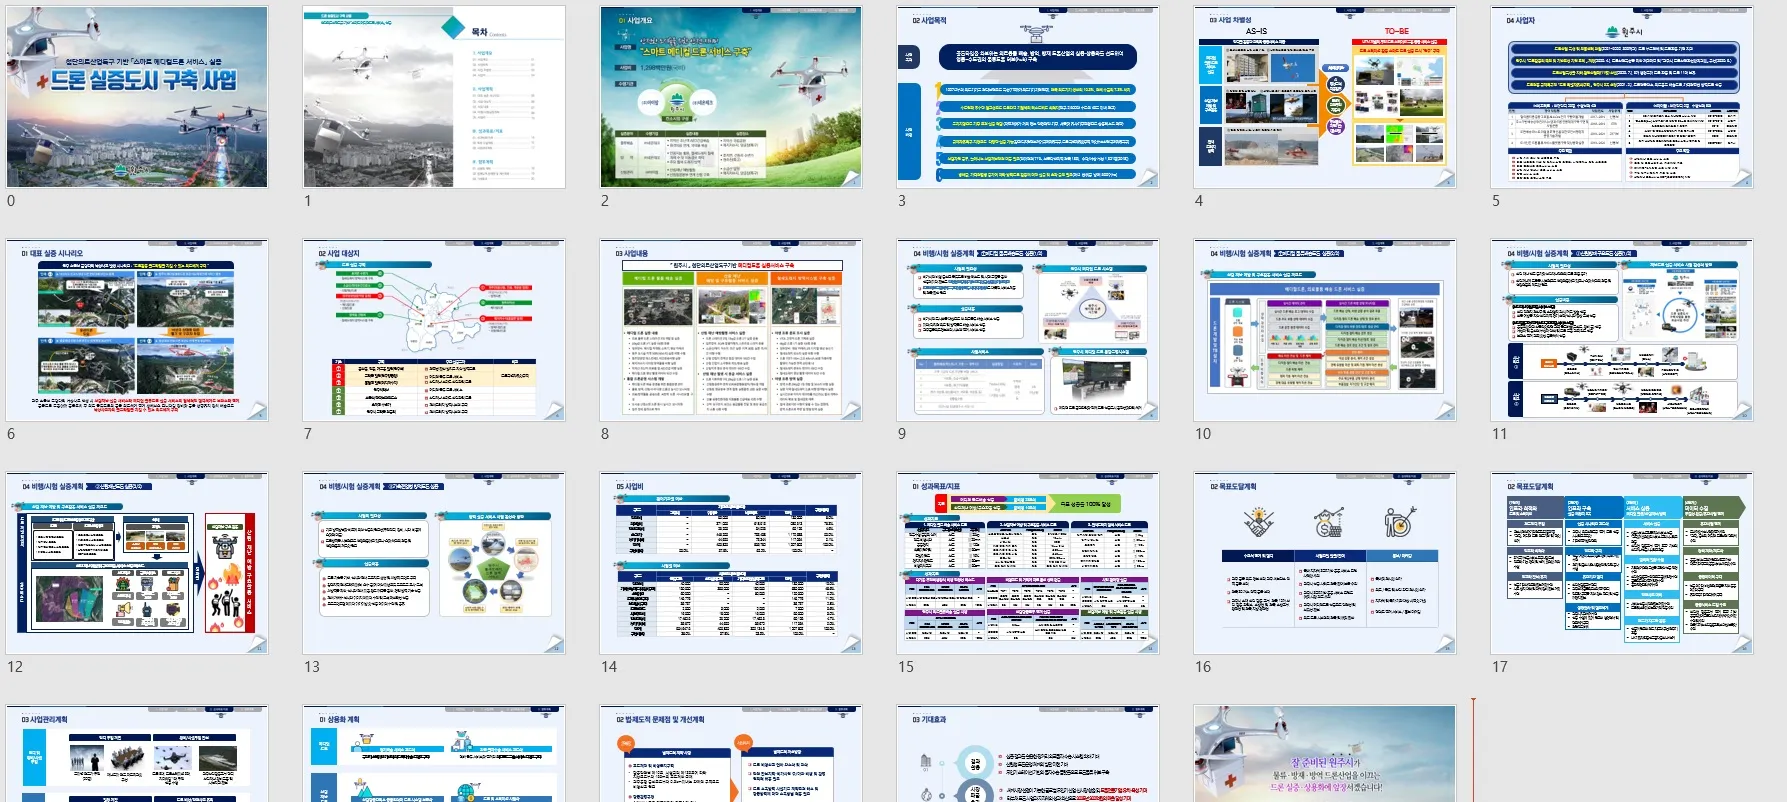The height and width of the screenshot is (802, 1787).
Task: Select the 03 사업관리계획 slide thumbnail
Action: (x=137, y=755)
